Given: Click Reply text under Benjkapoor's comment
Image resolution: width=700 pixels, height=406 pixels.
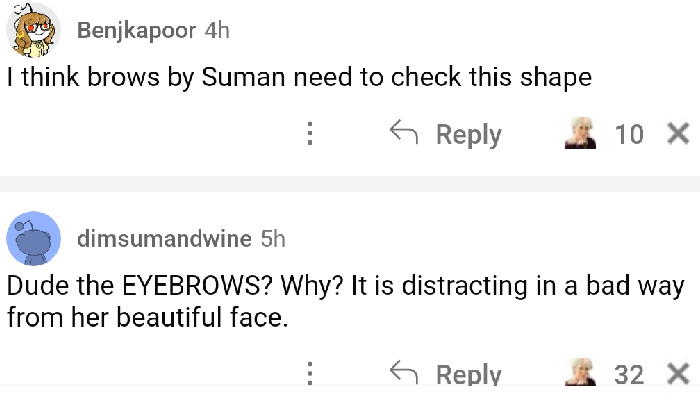Looking at the screenshot, I should point(468,134).
